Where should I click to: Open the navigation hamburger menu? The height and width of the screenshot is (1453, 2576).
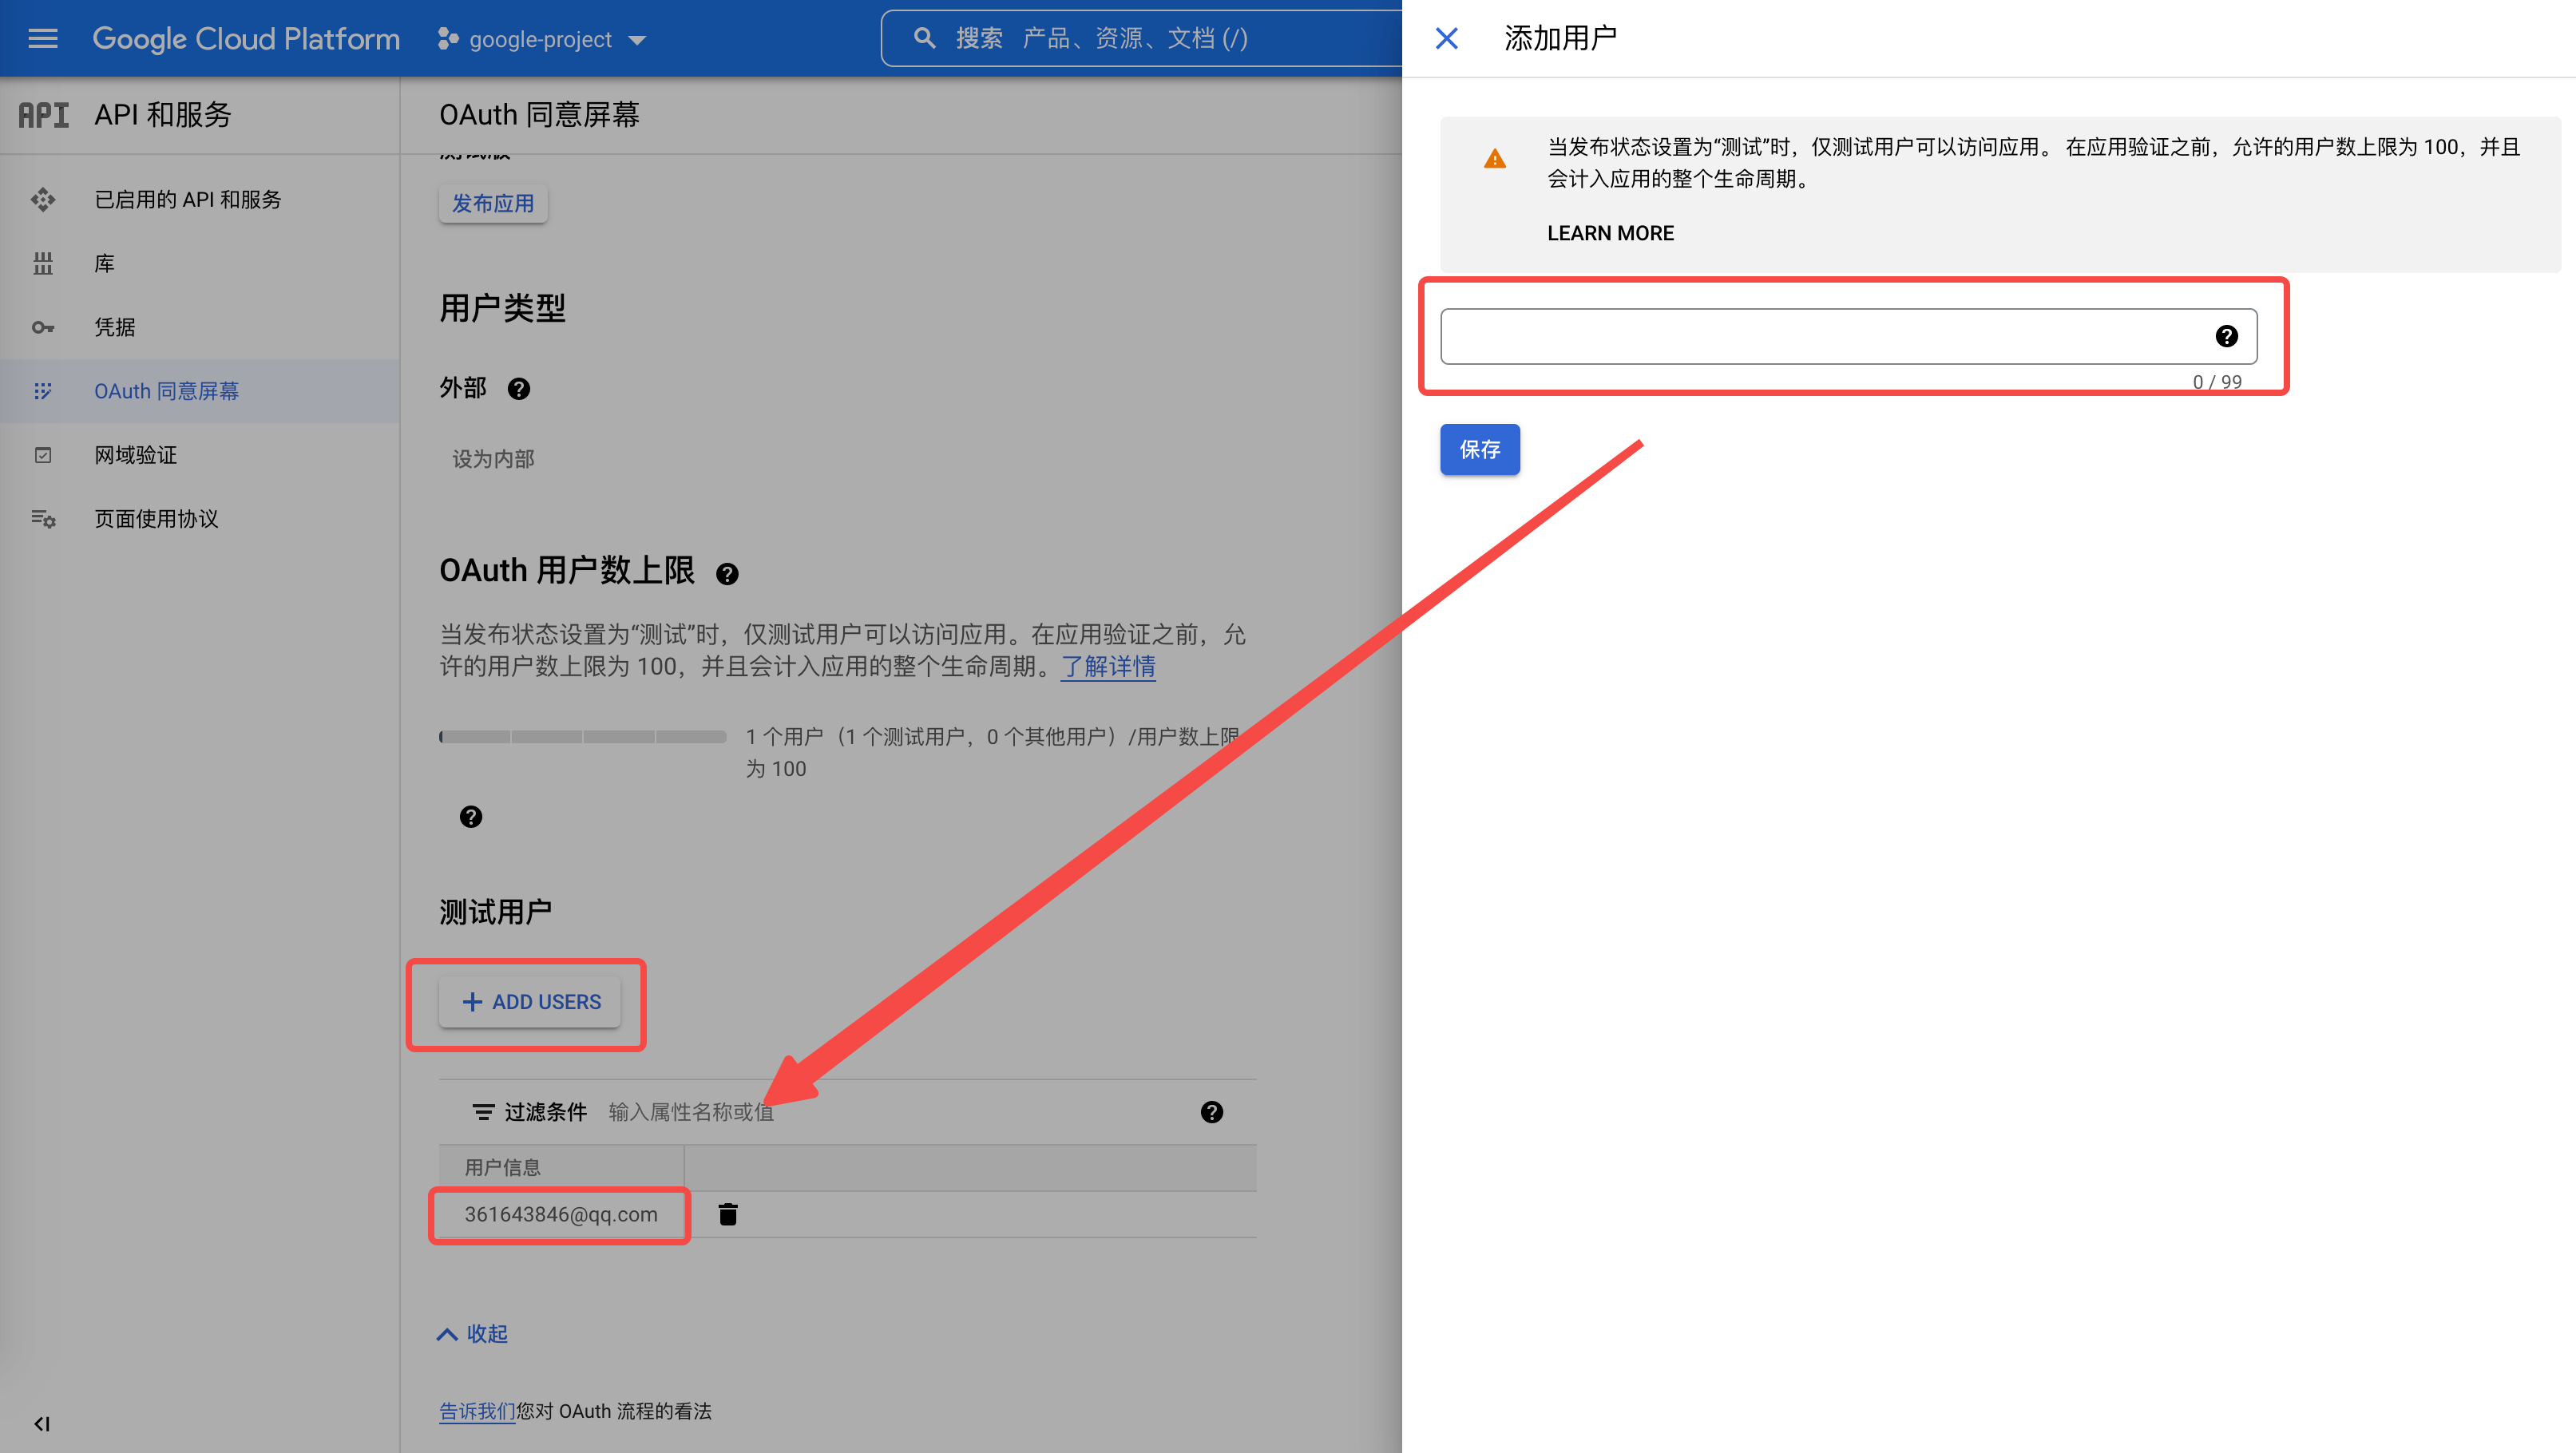(x=42, y=38)
